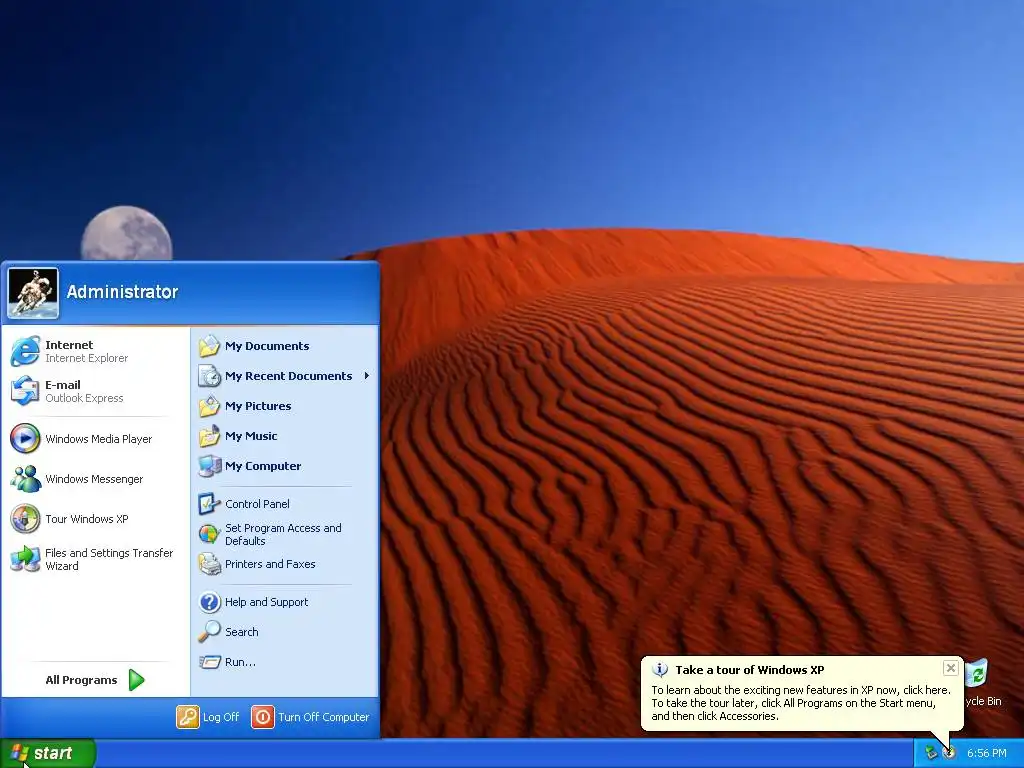The image size is (1024, 768).
Task: Click the Outlook Express envelope icon
Action: point(25,391)
